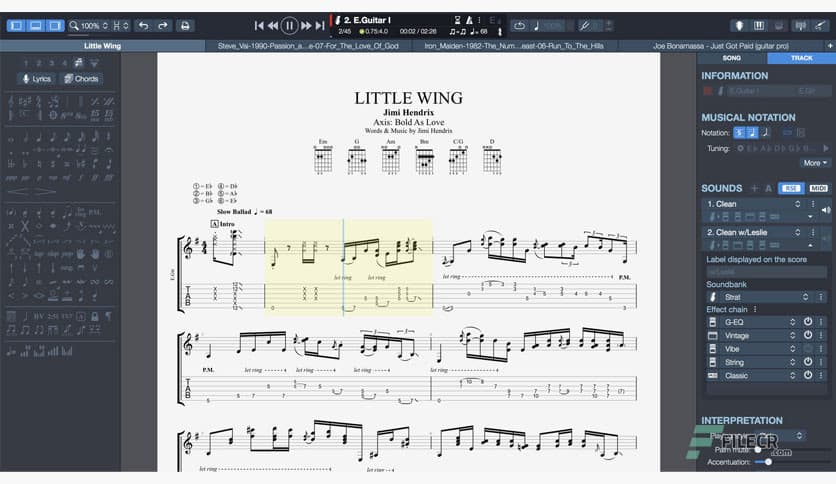Click the relative tempo note icon
The image size is (836, 484).
click(536, 25)
